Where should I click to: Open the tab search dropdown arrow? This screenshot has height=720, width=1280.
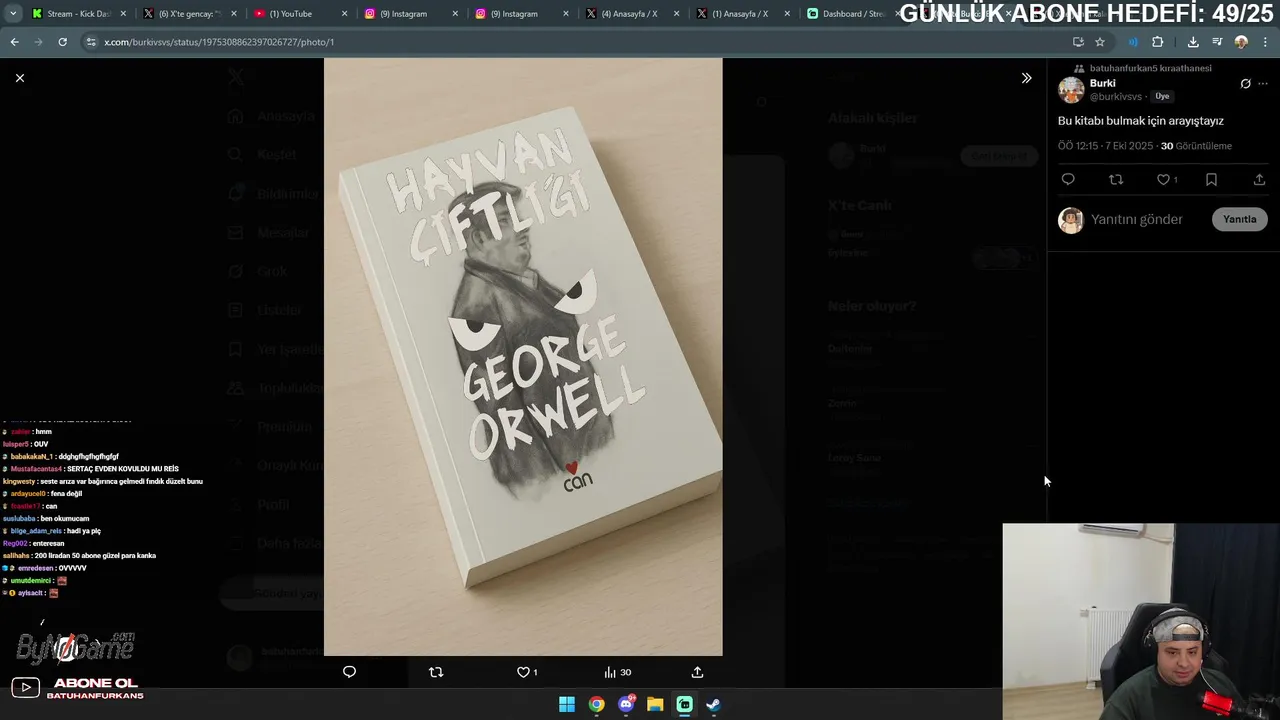click(x=13, y=14)
